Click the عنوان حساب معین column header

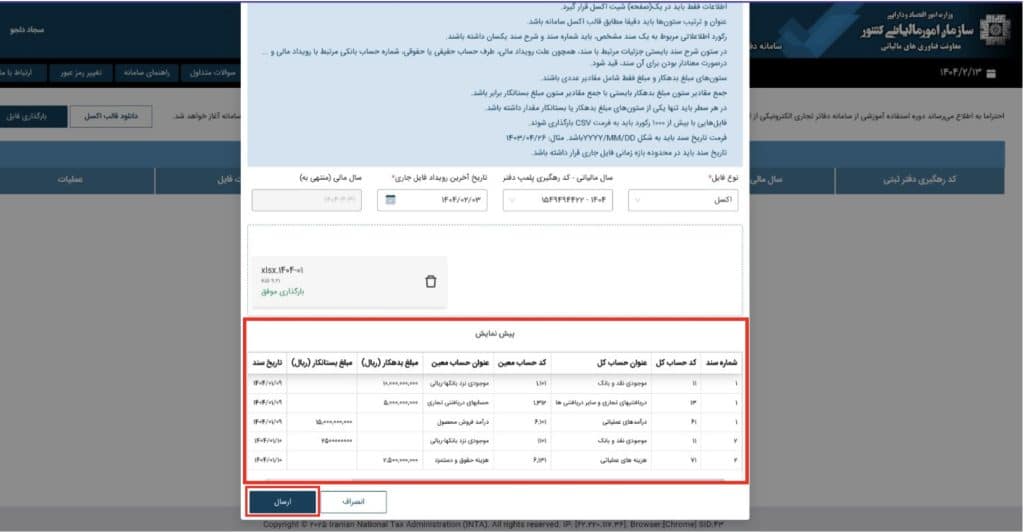pos(460,363)
